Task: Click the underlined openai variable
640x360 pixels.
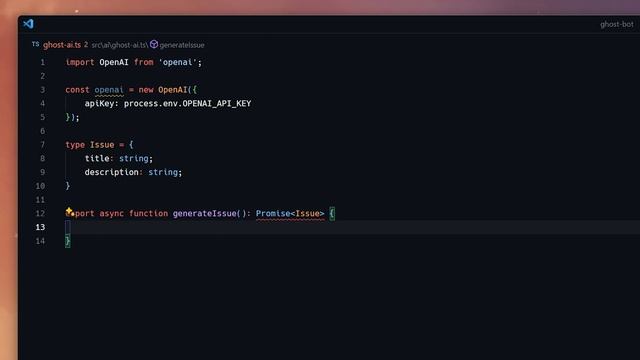Action: click(109, 90)
